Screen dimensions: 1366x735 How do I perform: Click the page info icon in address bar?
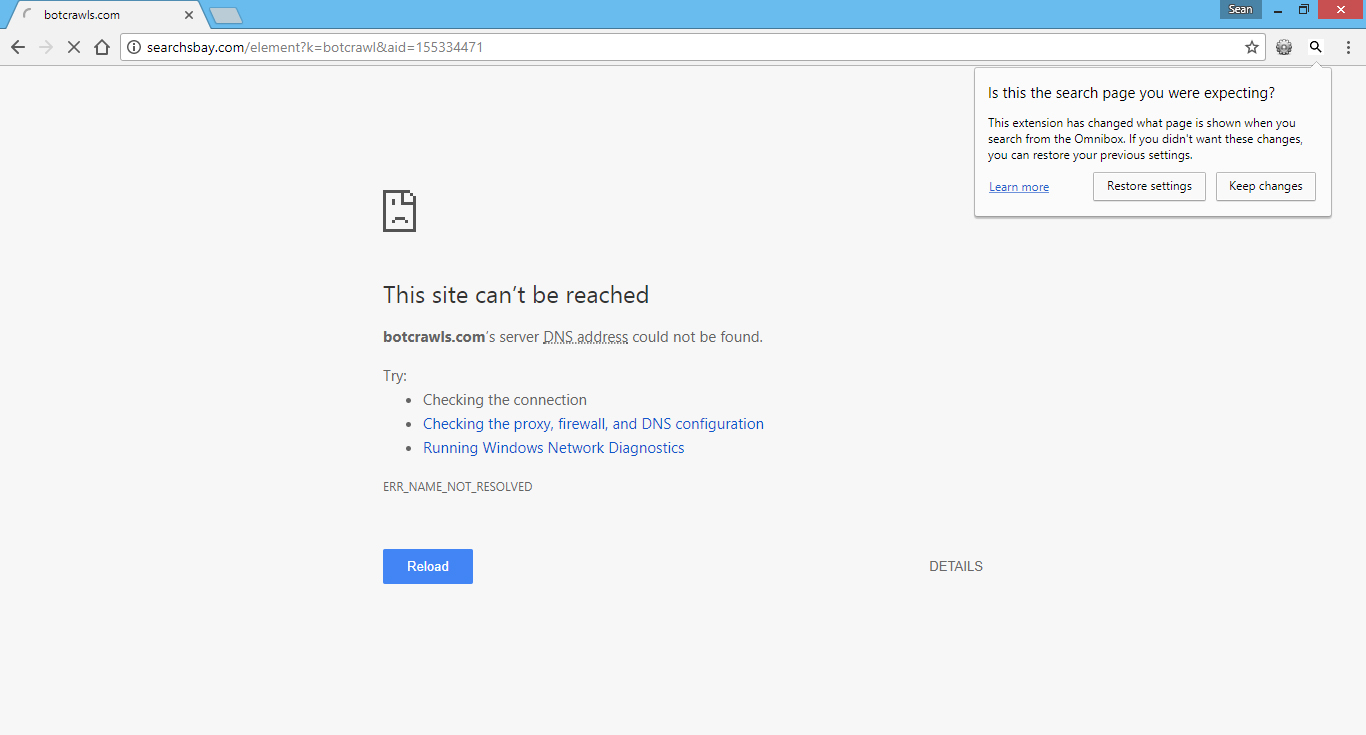tap(133, 46)
